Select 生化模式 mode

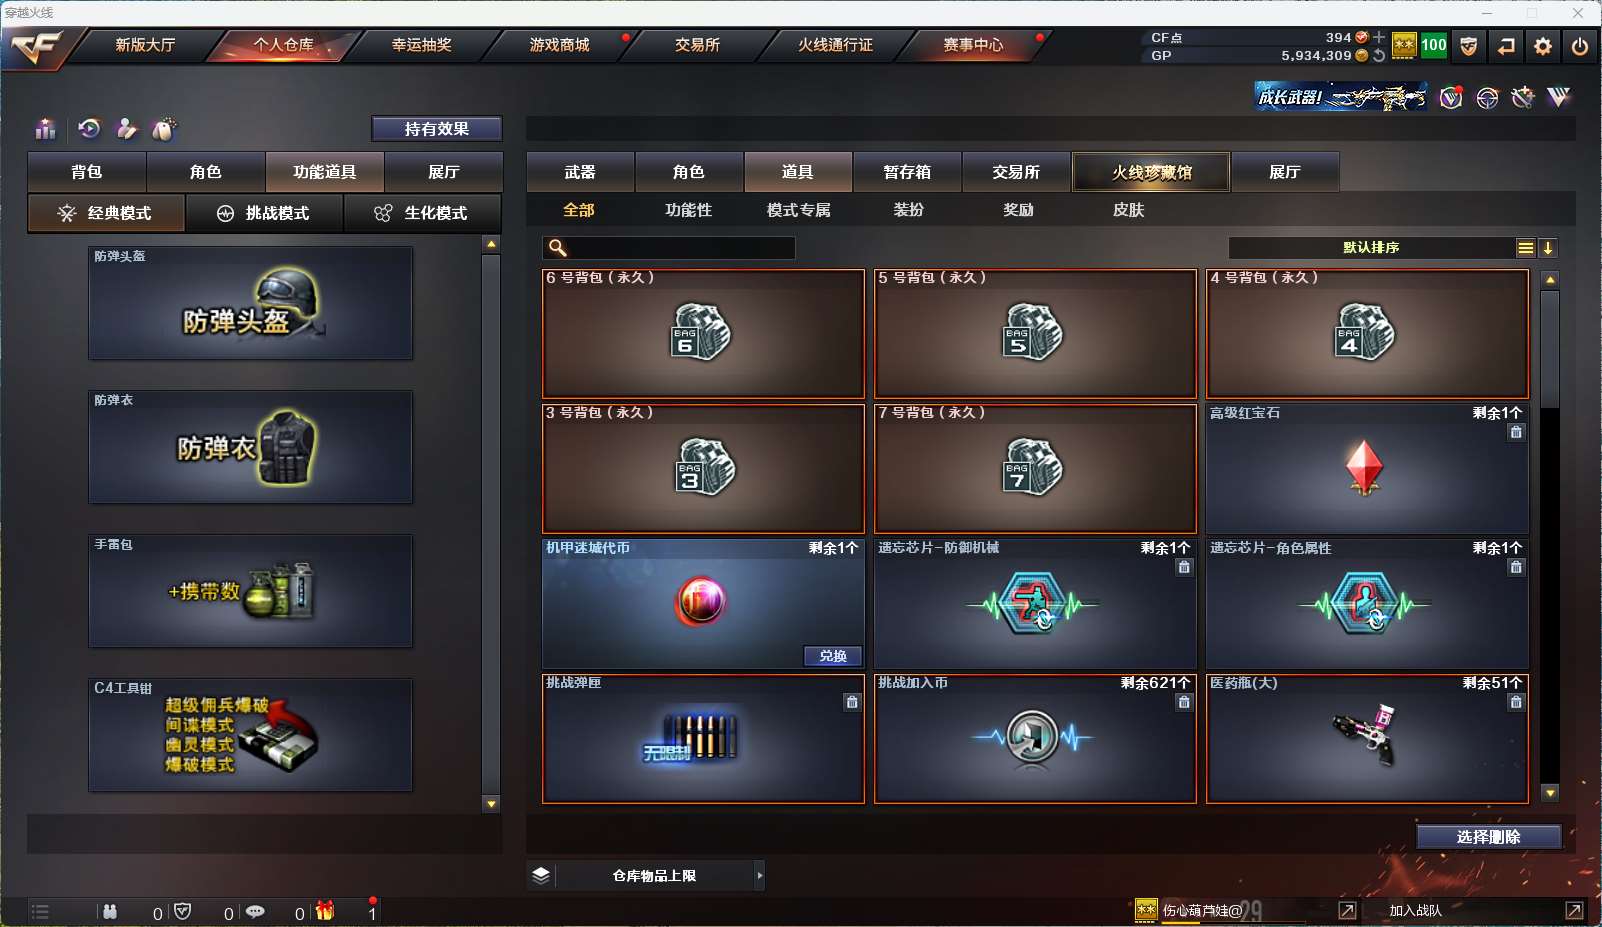pyautogui.click(x=423, y=213)
